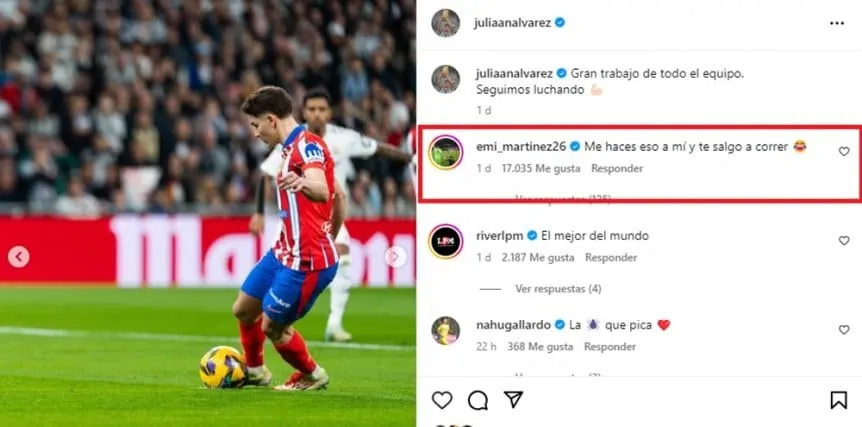Image resolution: width=862 pixels, height=427 pixels.
Task: Open the riverlpm profile picture
Action: point(446,241)
